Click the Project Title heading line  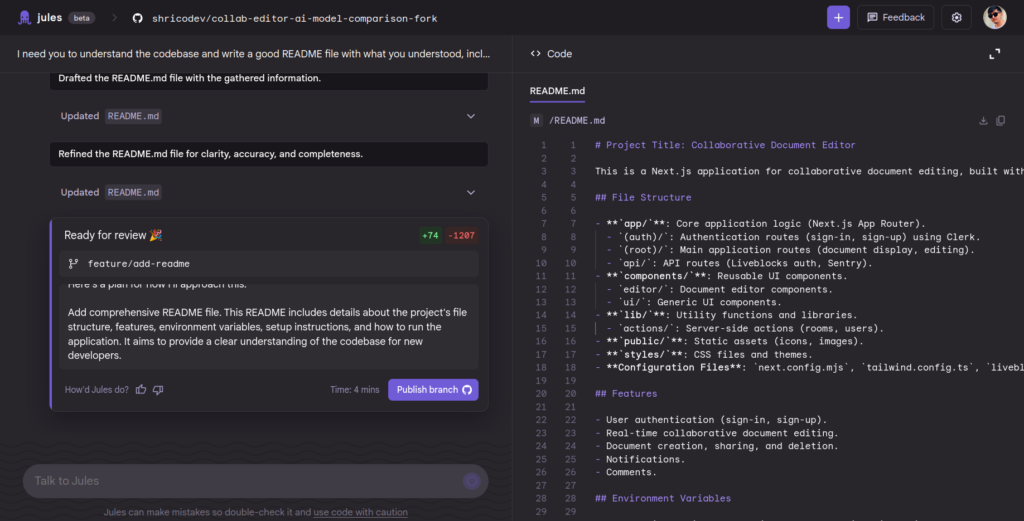point(725,145)
